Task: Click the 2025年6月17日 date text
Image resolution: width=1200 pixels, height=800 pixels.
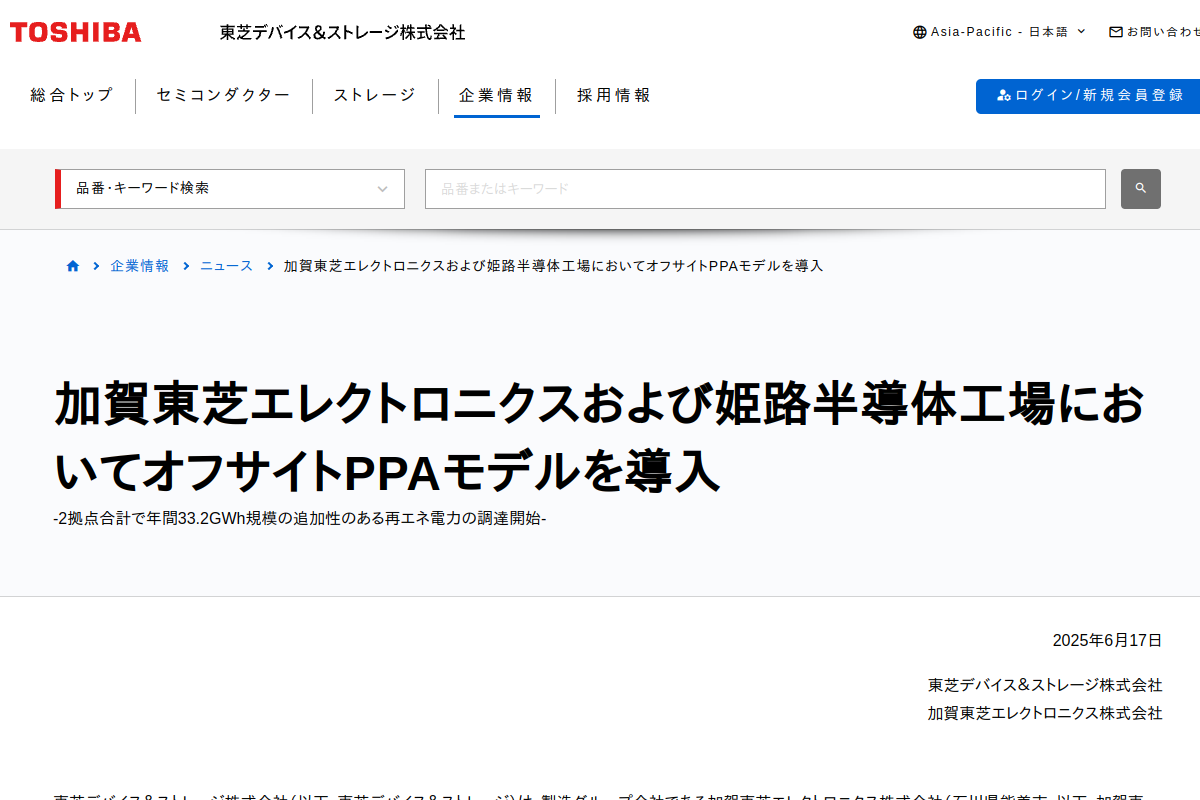Action: click(x=1107, y=640)
